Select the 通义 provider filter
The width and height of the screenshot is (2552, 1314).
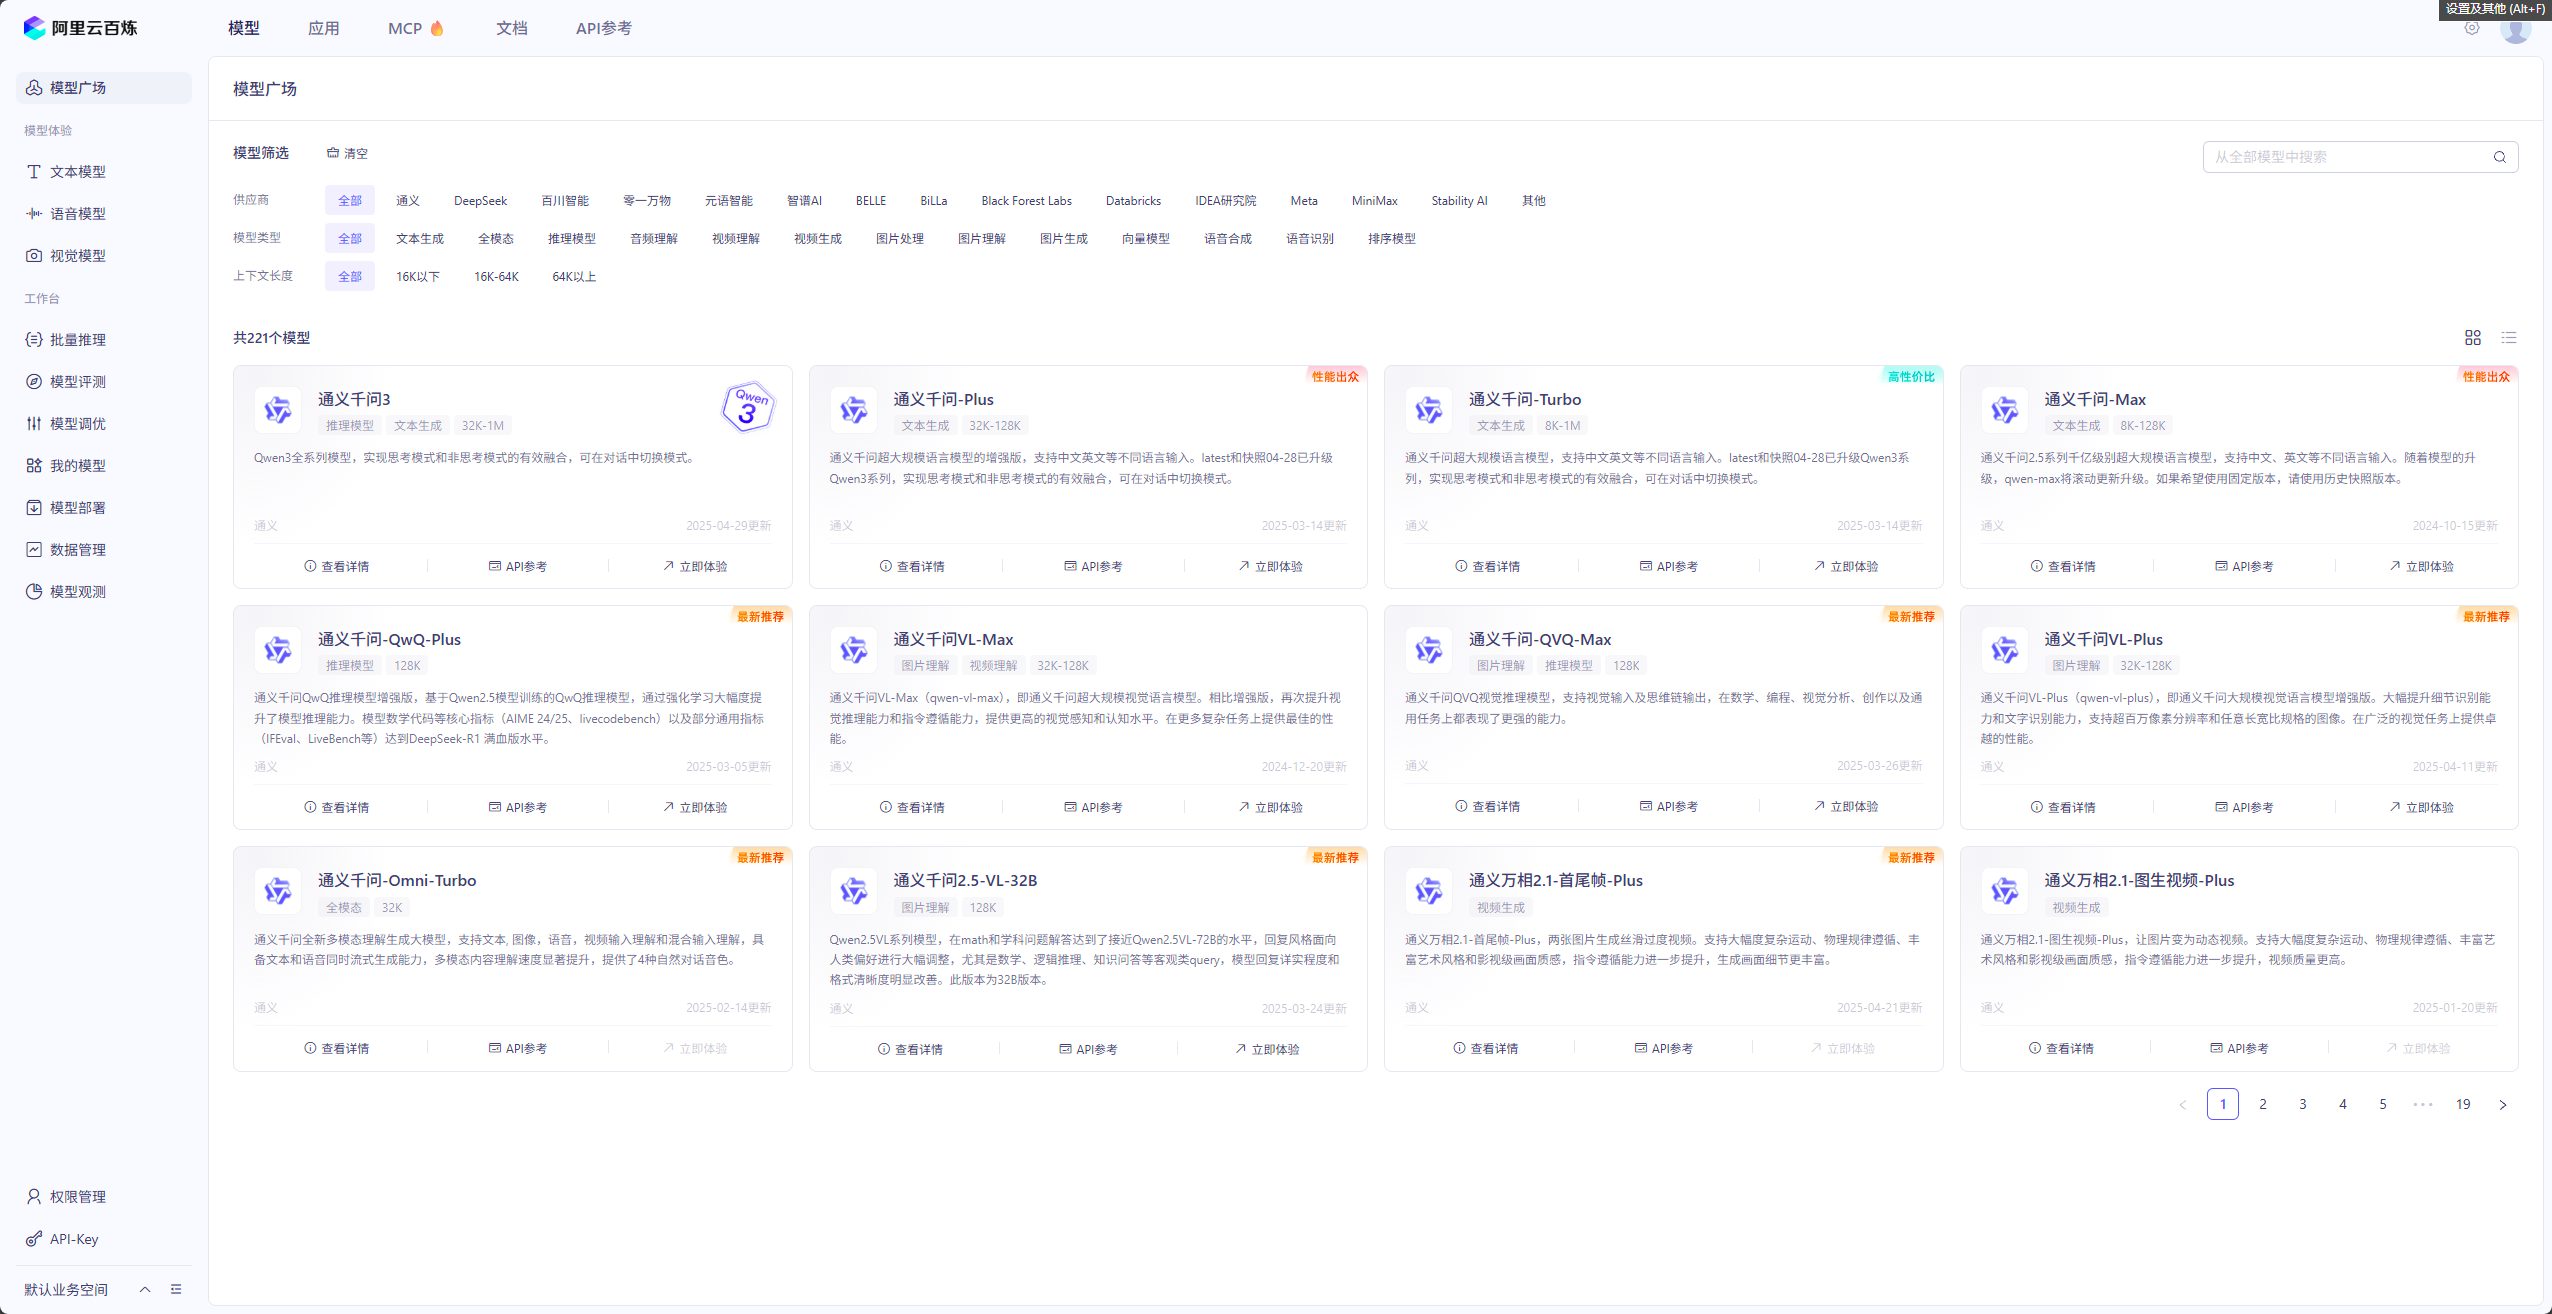408,201
